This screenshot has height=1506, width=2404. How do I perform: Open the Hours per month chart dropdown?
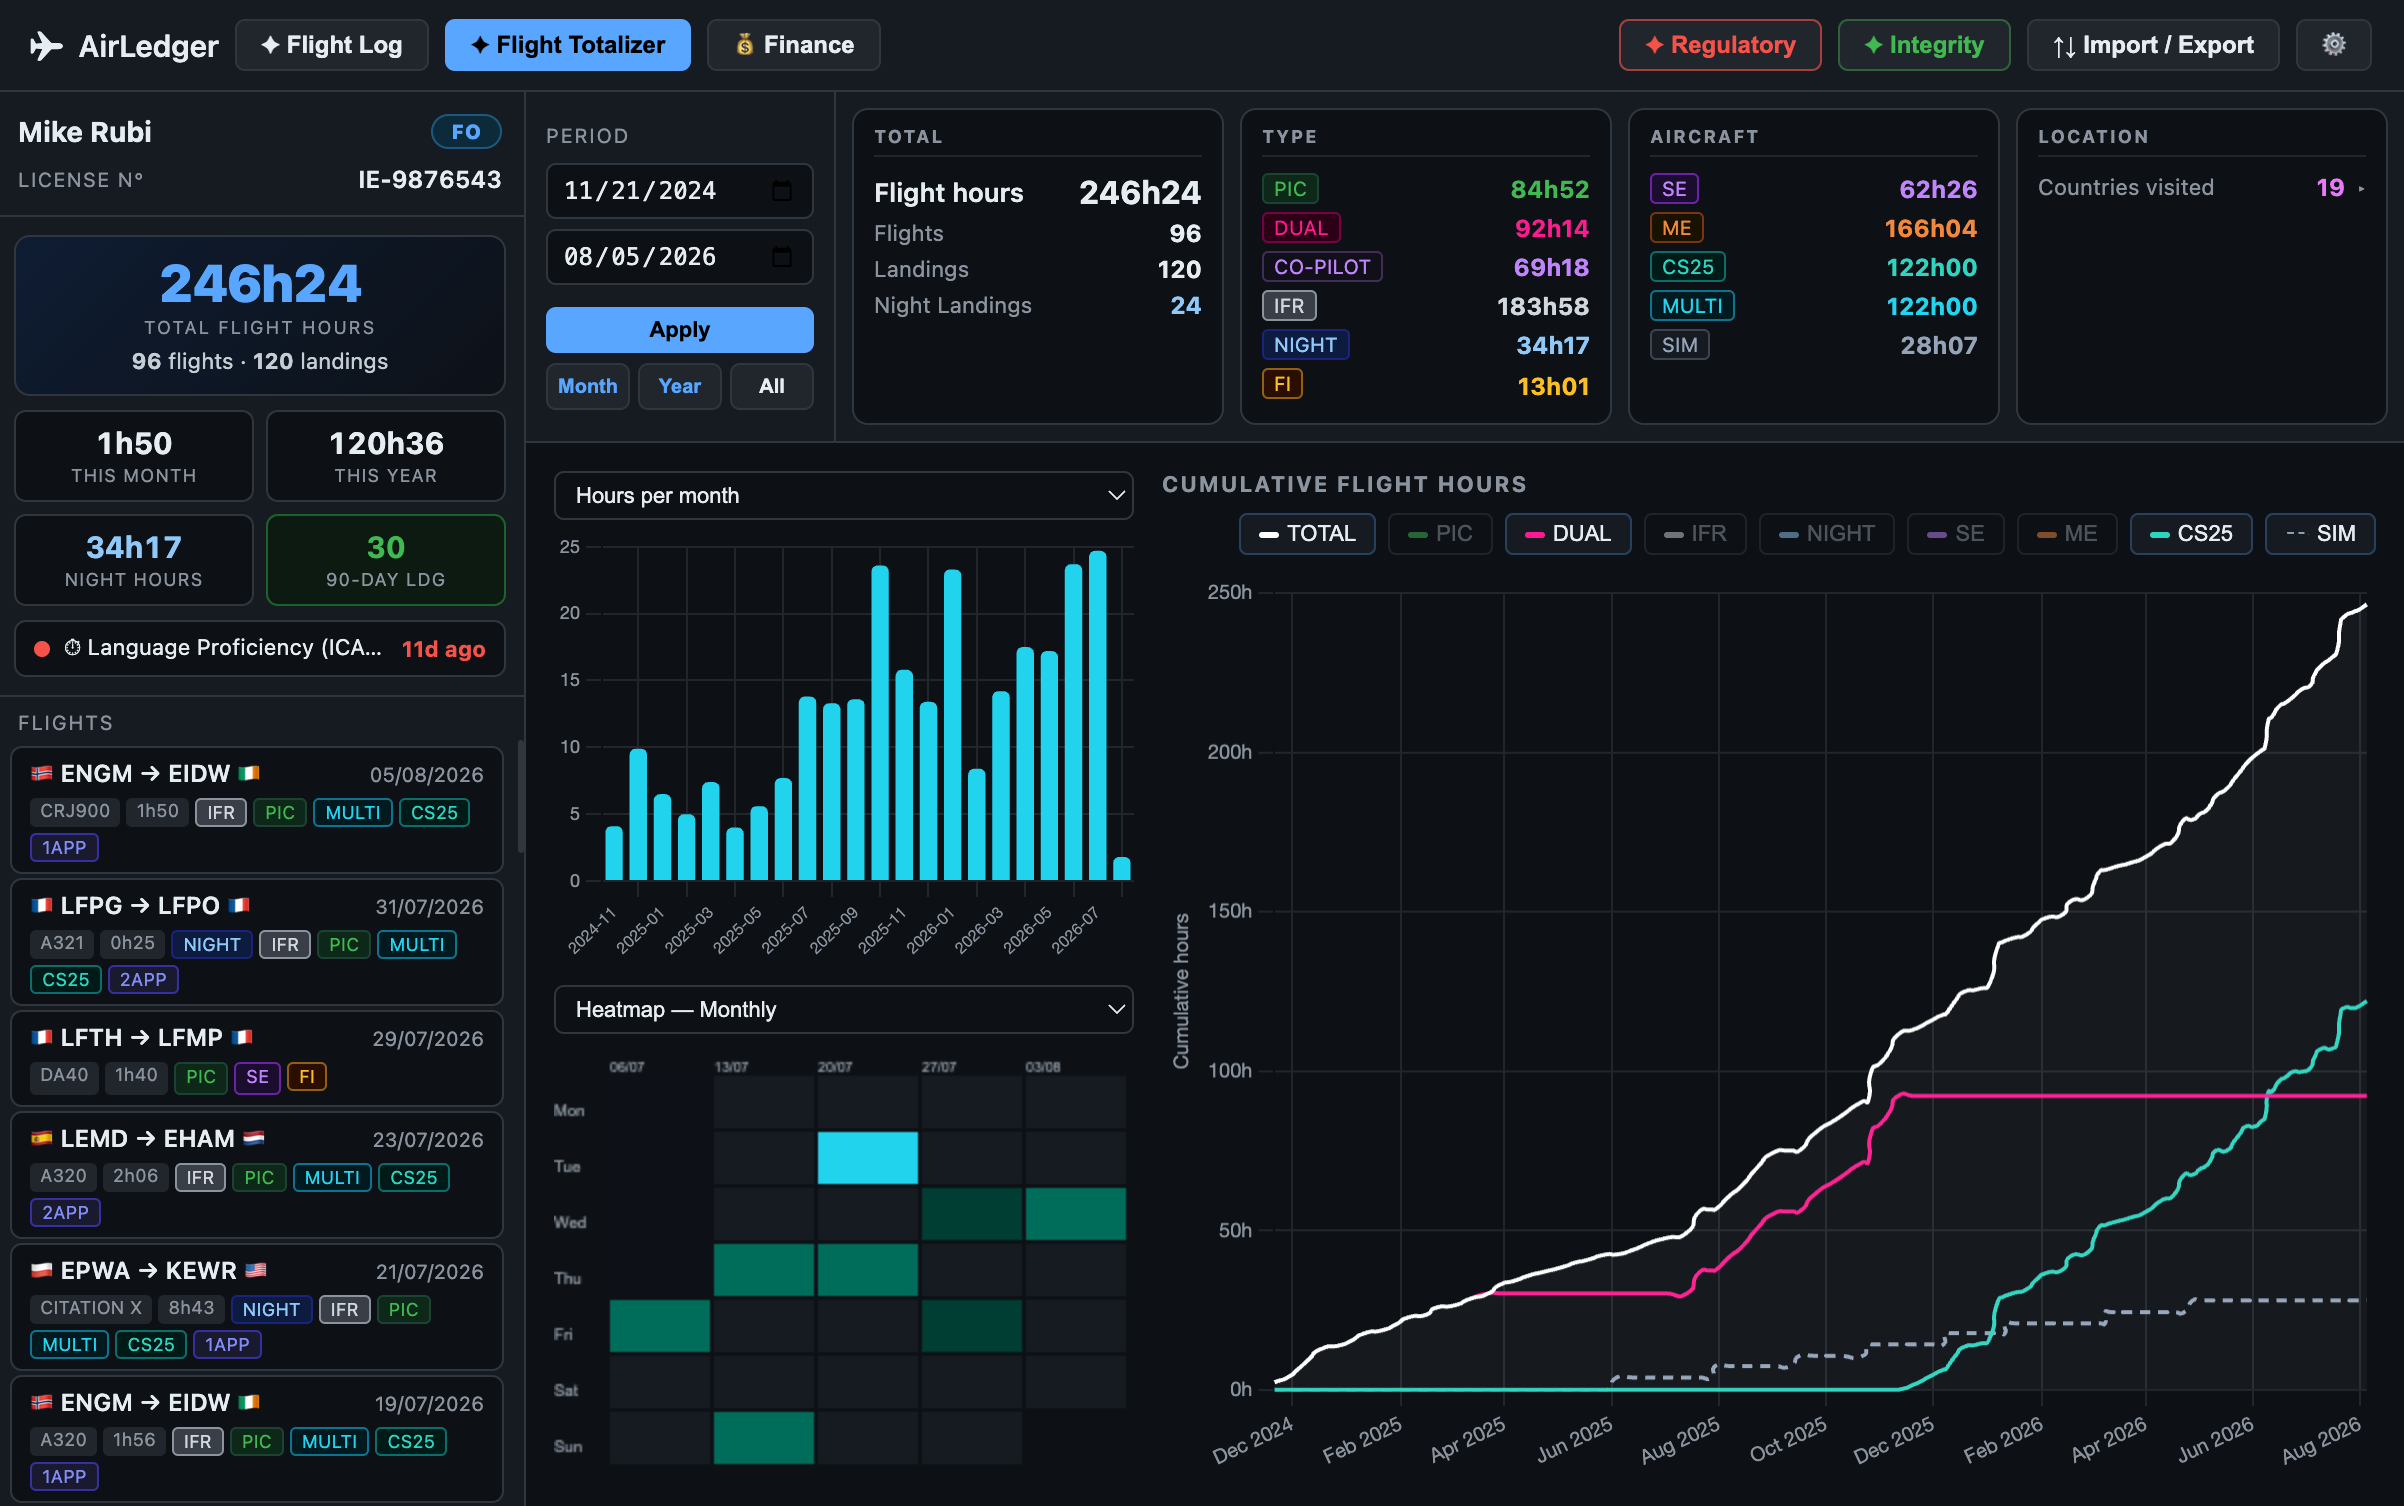(843, 496)
